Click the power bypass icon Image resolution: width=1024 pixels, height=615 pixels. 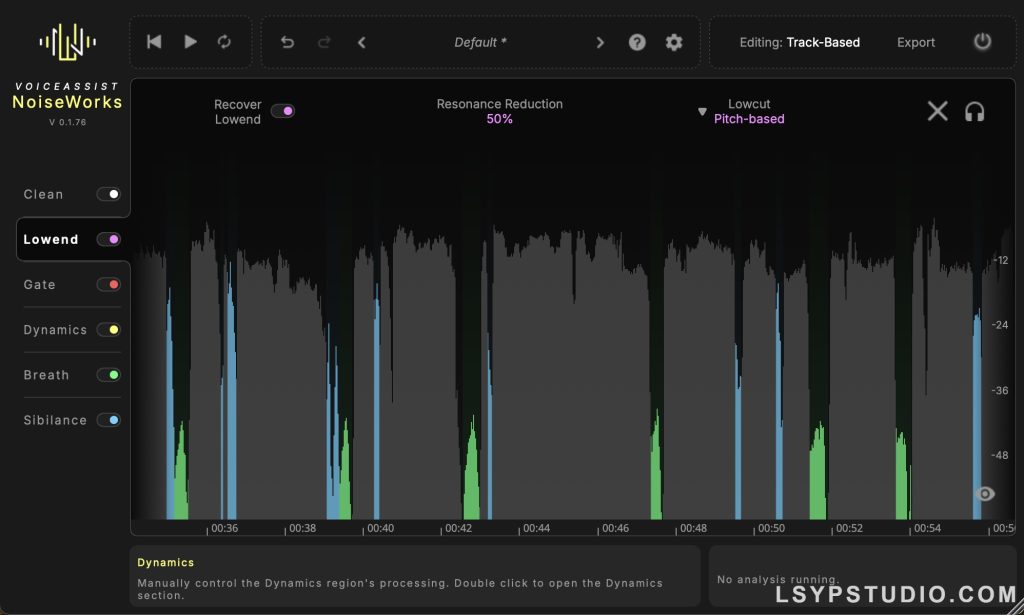[x=982, y=42]
